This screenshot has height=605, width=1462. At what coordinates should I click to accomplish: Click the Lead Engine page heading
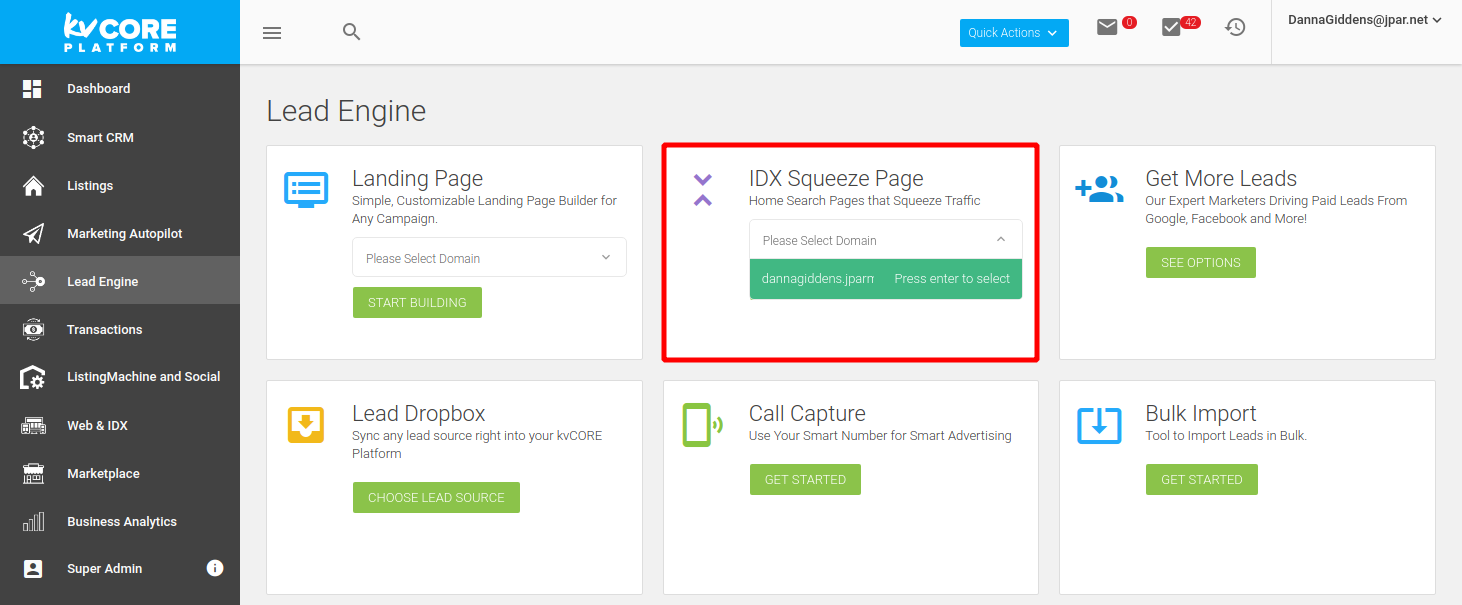coord(346,111)
